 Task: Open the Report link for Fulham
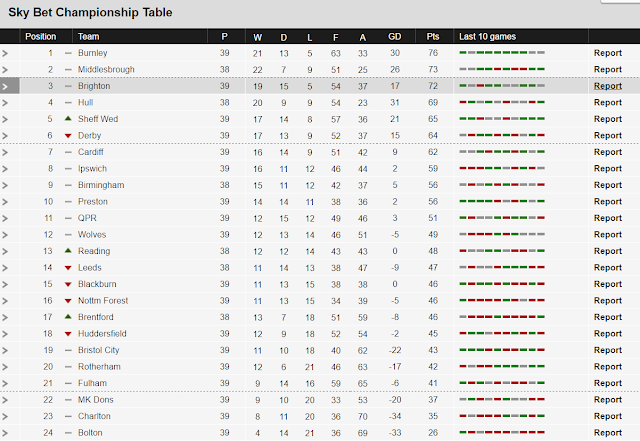607,383
